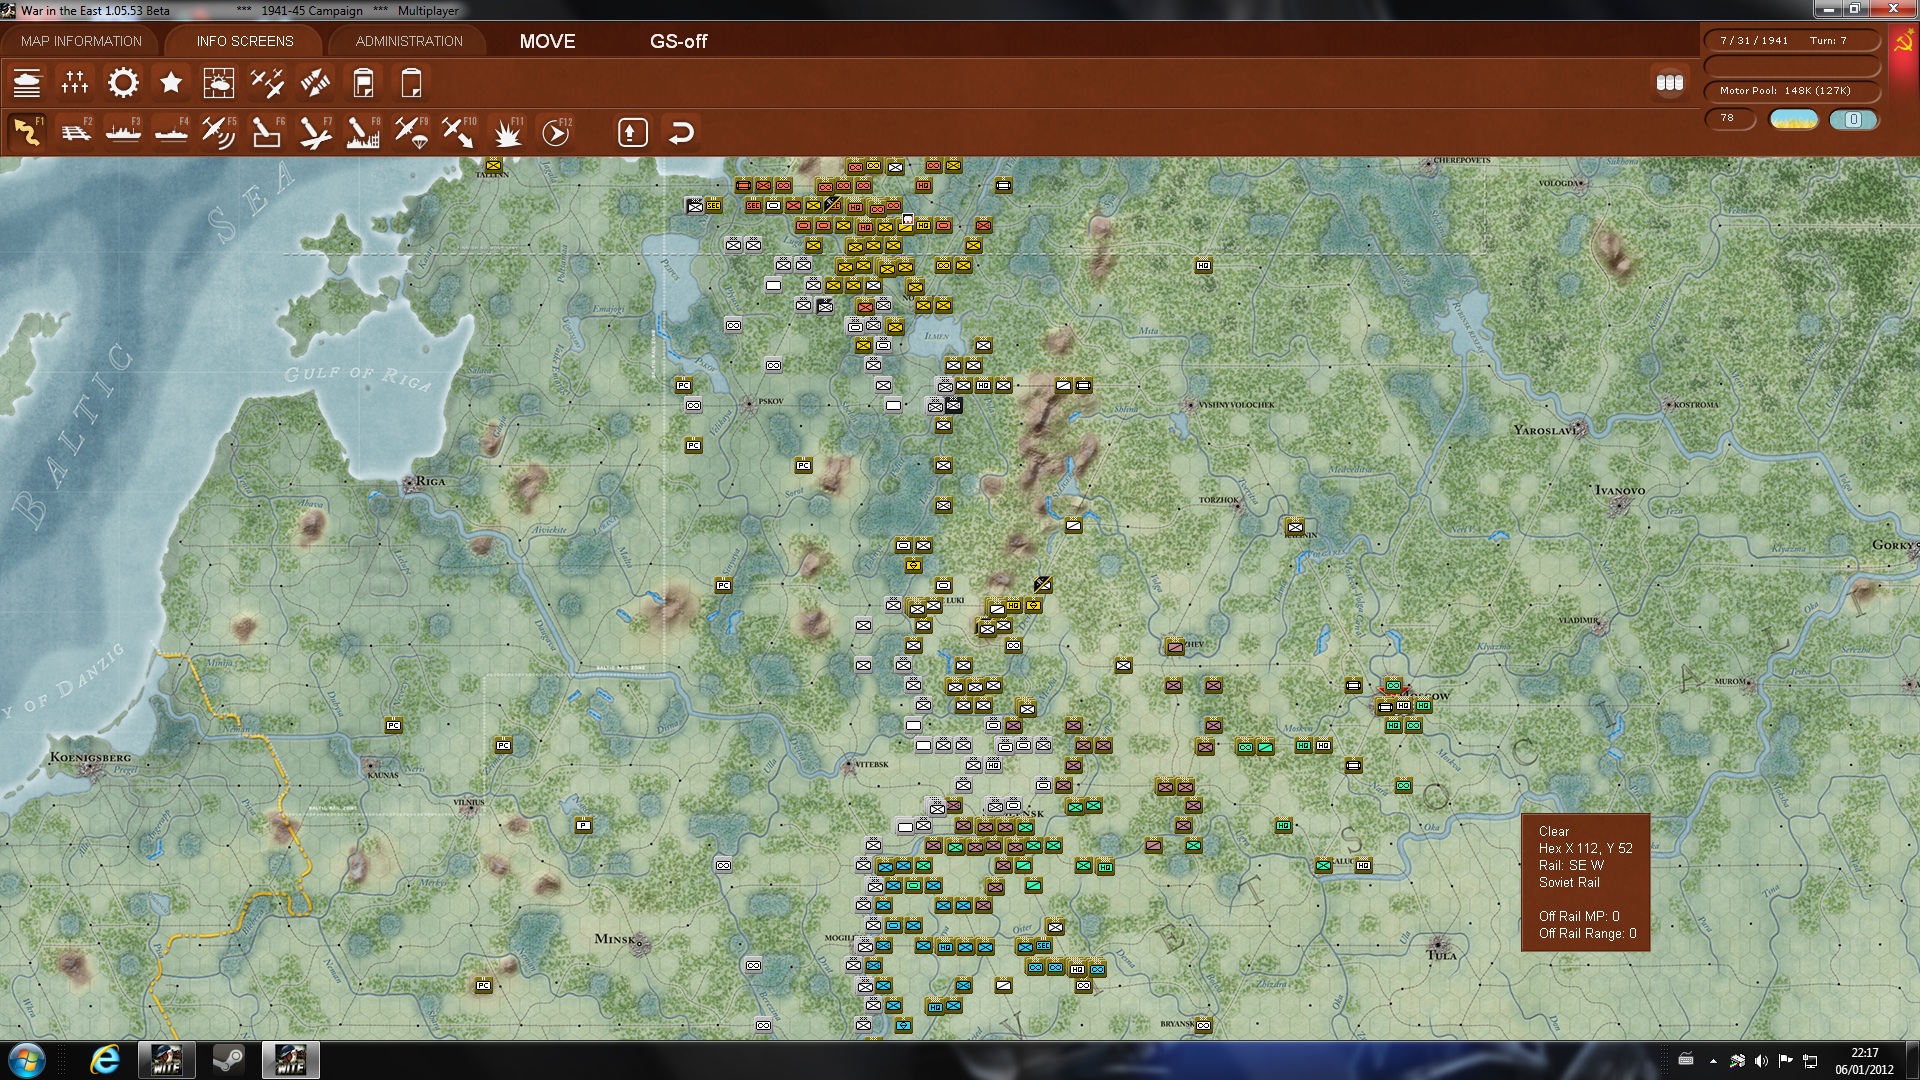The height and width of the screenshot is (1080, 1920).
Task: Click the F12 end turn icon
Action: (x=556, y=132)
